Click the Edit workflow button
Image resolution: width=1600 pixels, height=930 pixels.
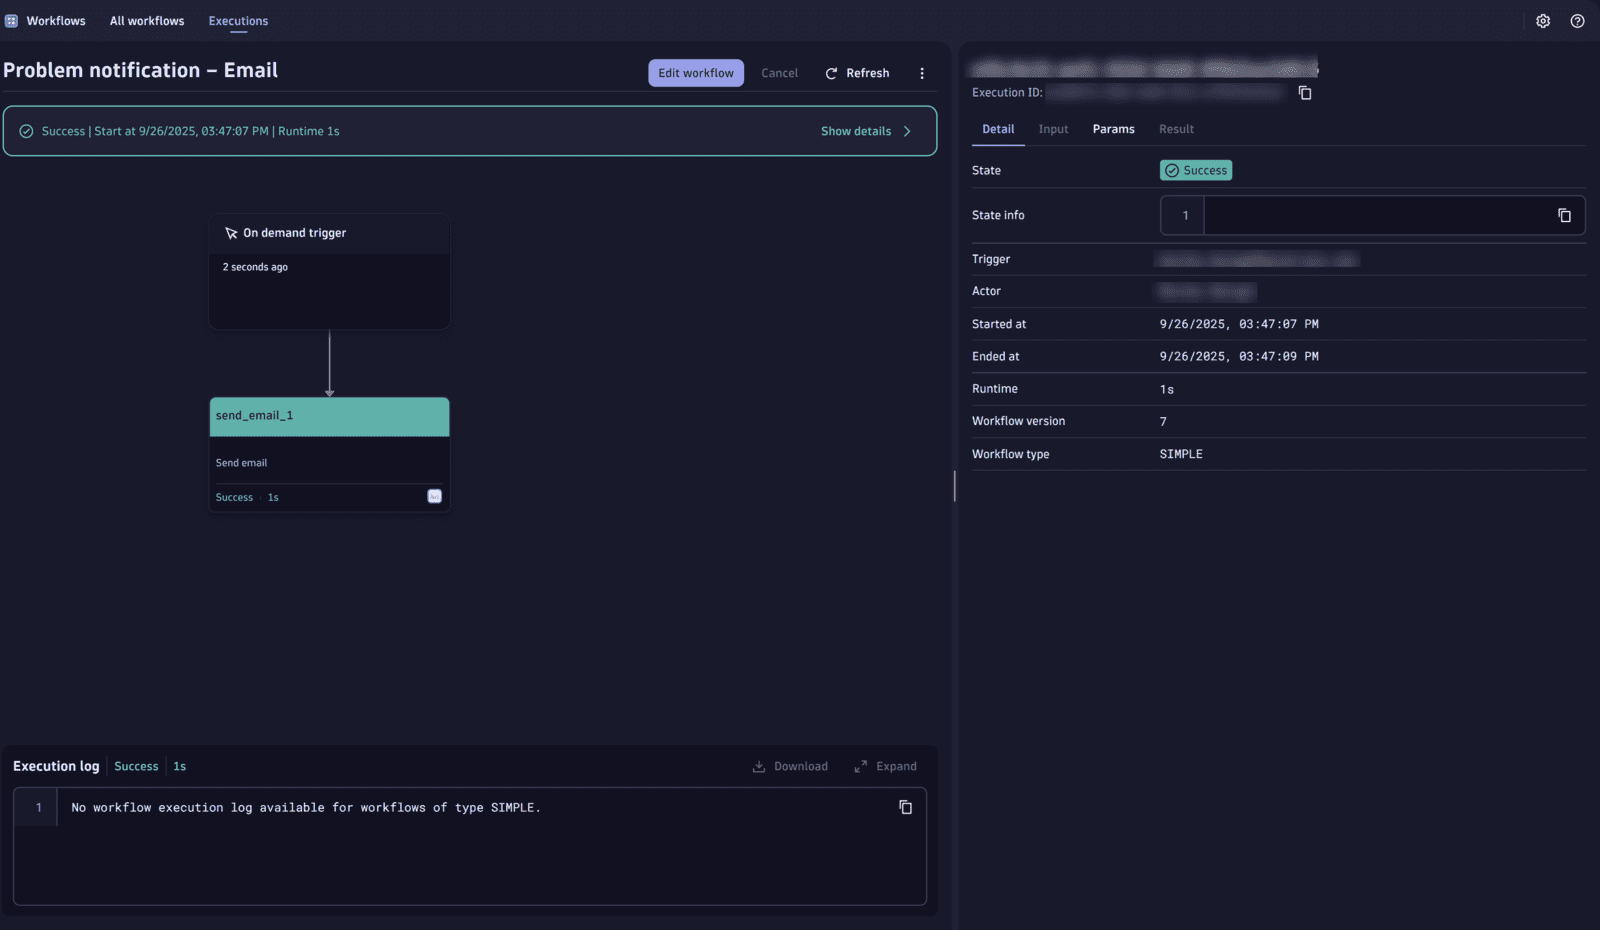coord(695,72)
